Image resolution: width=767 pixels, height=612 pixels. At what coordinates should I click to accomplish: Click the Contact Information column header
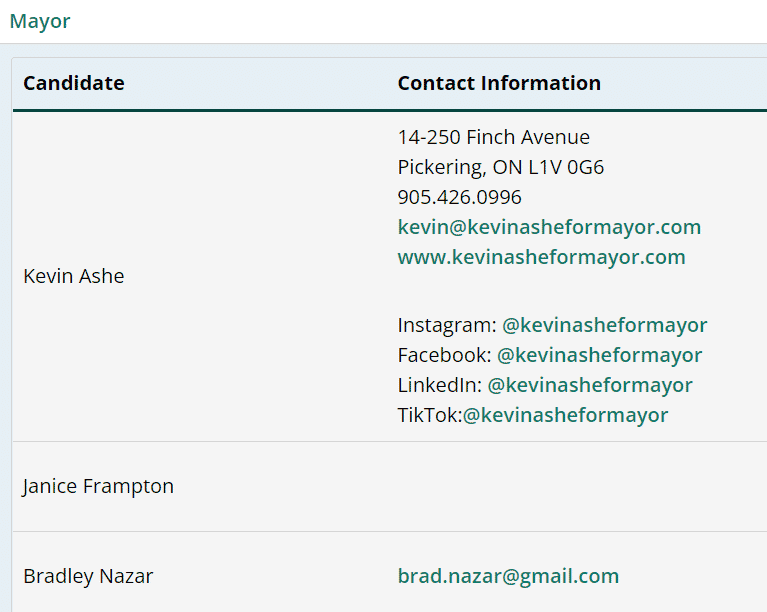click(x=499, y=83)
